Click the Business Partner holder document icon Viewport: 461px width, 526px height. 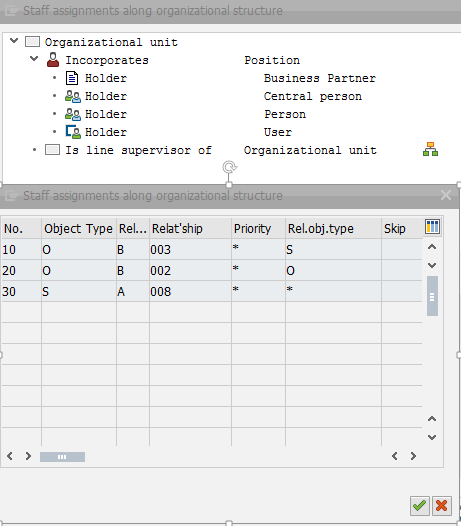[x=72, y=78]
